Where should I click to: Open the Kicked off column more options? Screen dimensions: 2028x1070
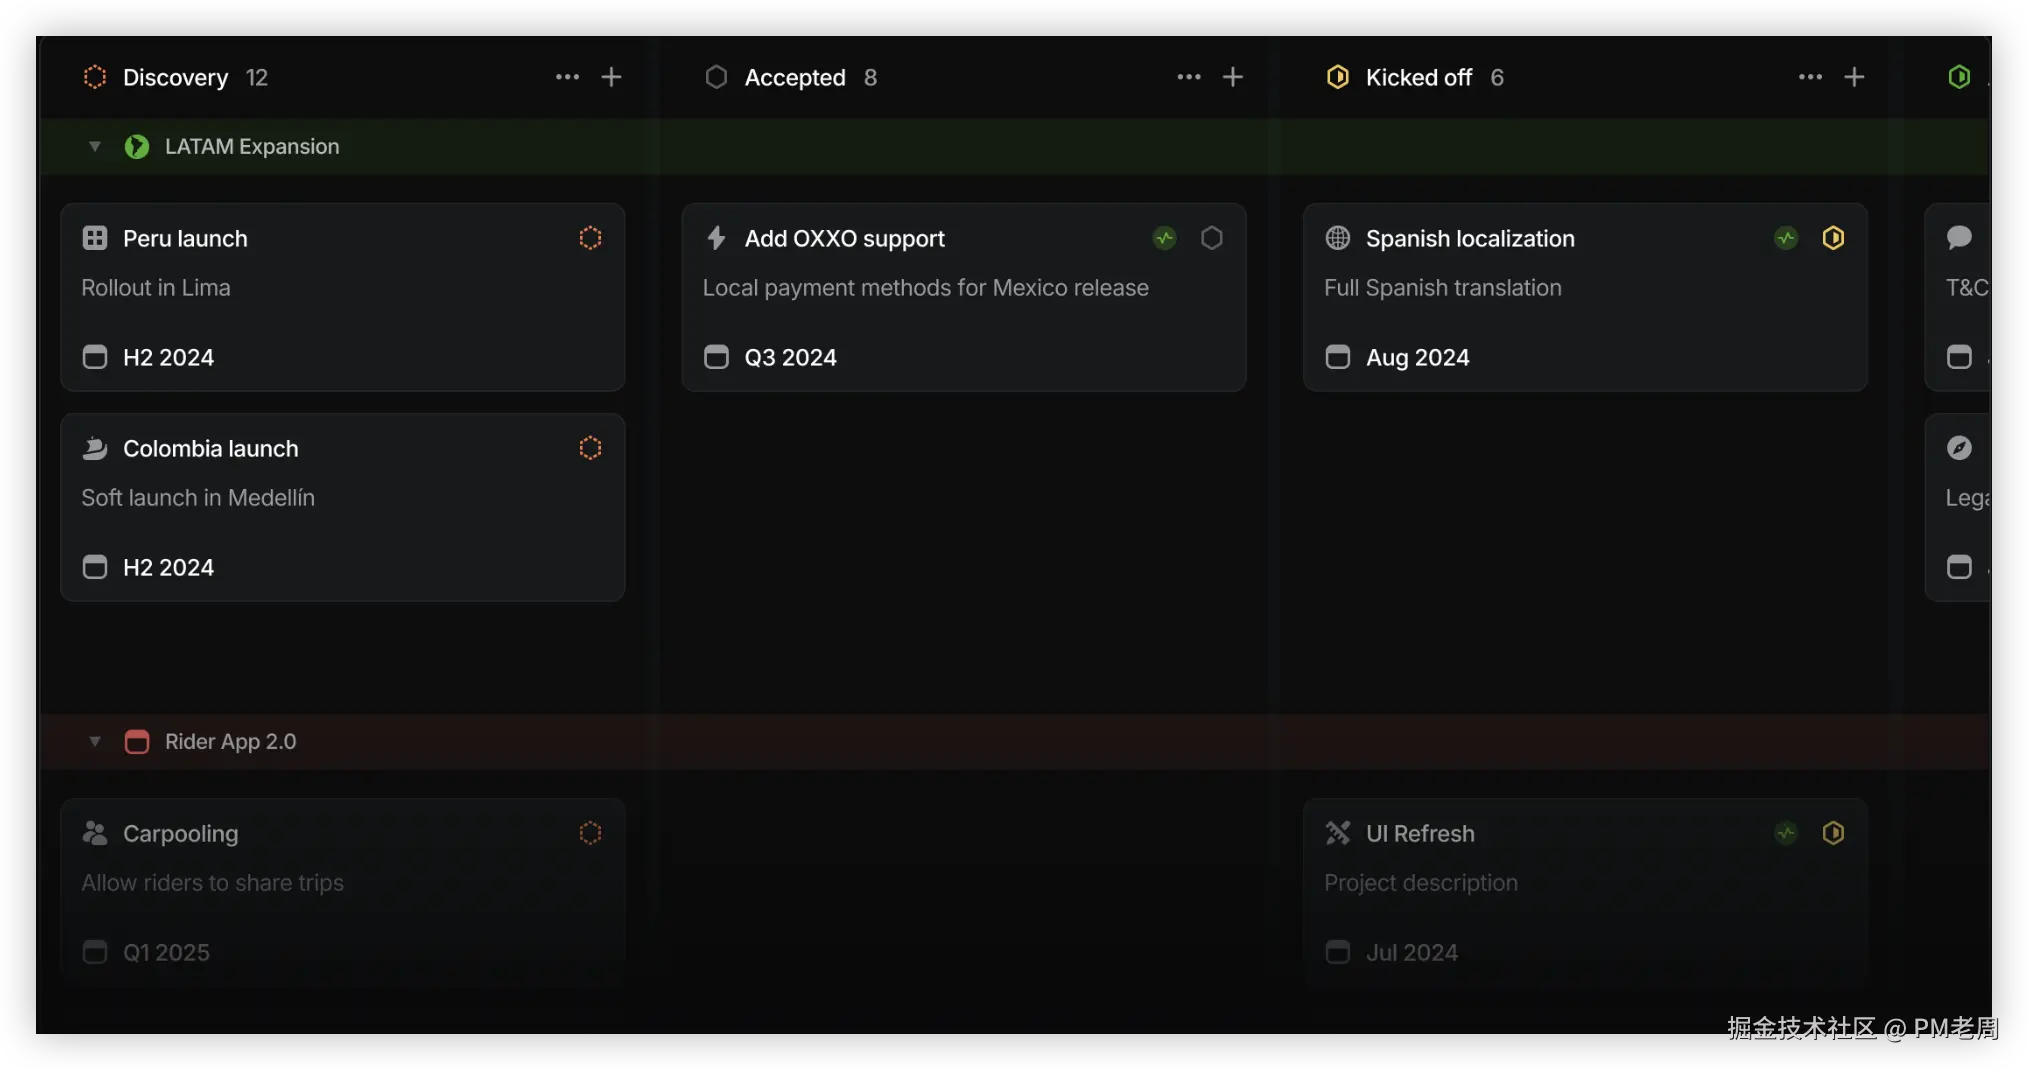pyautogui.click(x=1810, y=77)
